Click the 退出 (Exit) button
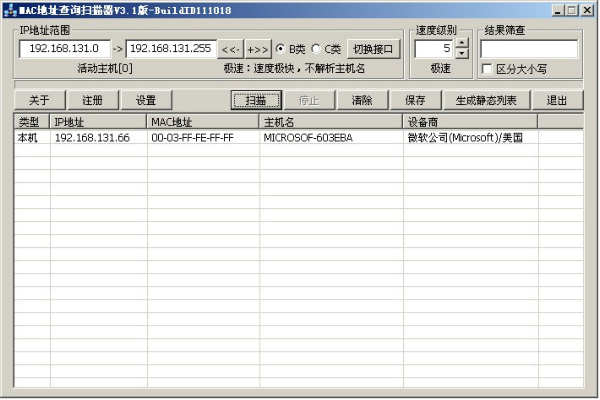 [557, 100]
